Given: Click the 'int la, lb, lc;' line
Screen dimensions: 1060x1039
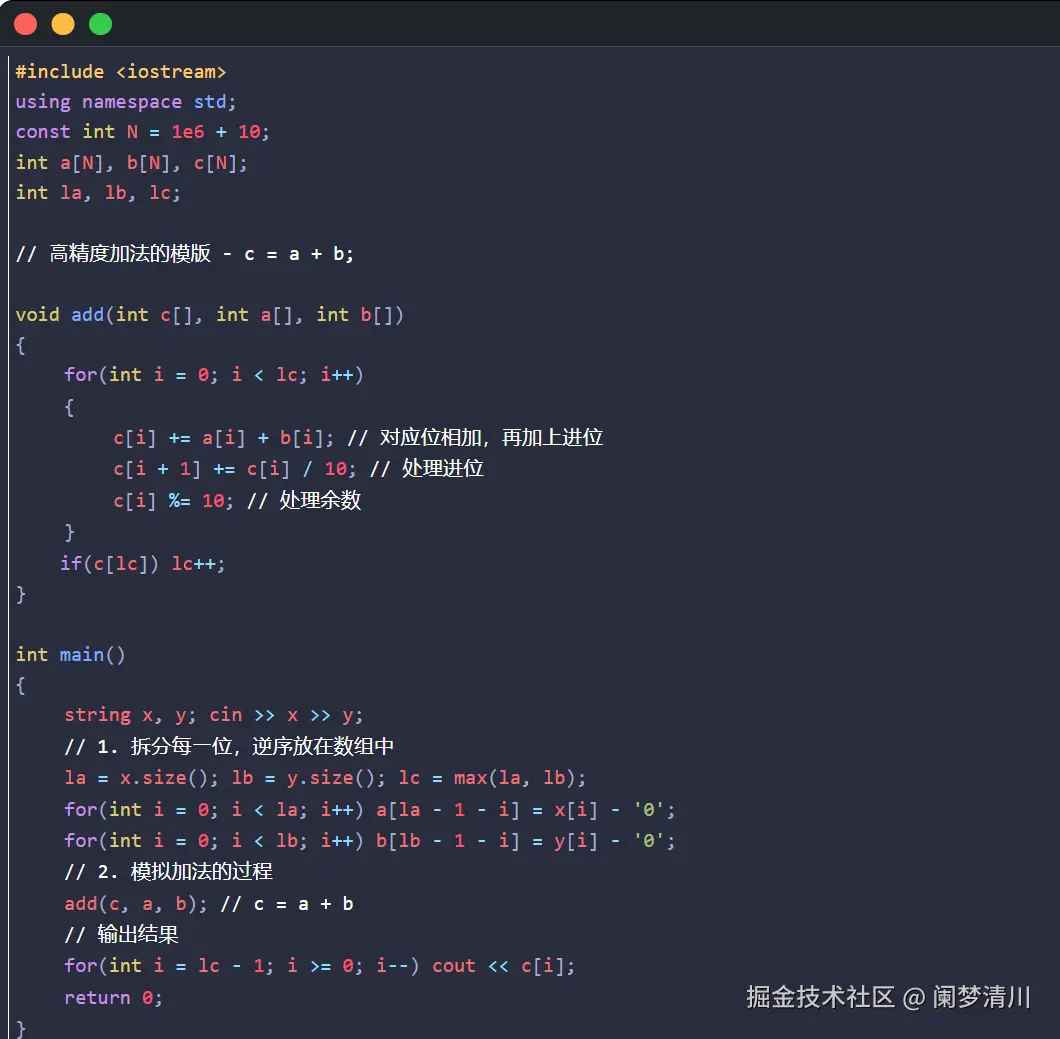Looking at the screenshot, I should click(98, 193).
